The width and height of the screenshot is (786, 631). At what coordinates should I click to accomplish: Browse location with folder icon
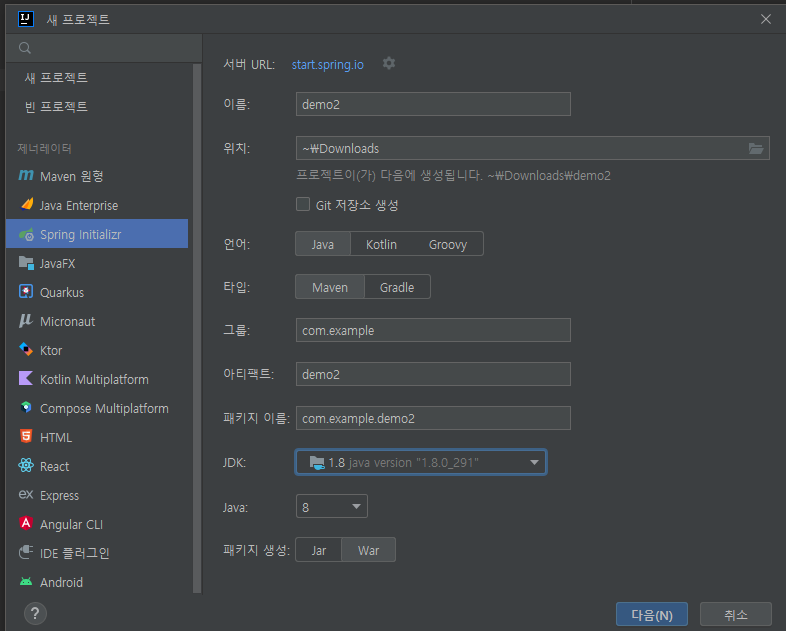point(756,148)
